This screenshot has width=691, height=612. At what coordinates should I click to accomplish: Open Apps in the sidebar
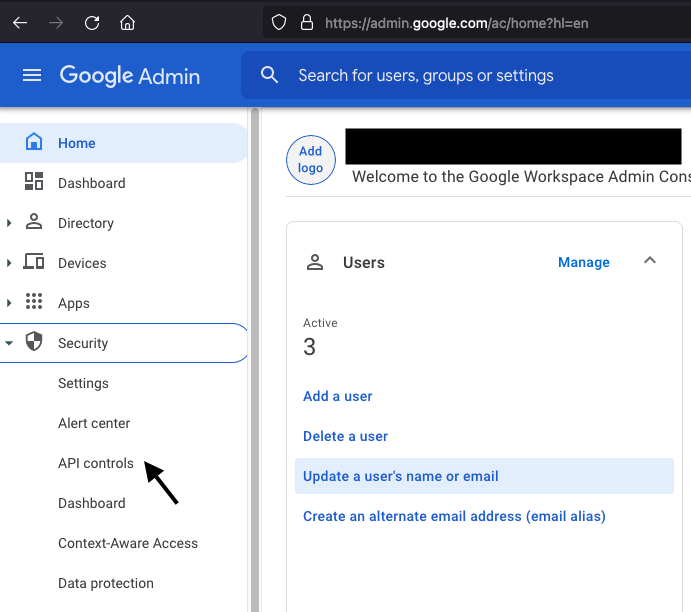(74, 303)
